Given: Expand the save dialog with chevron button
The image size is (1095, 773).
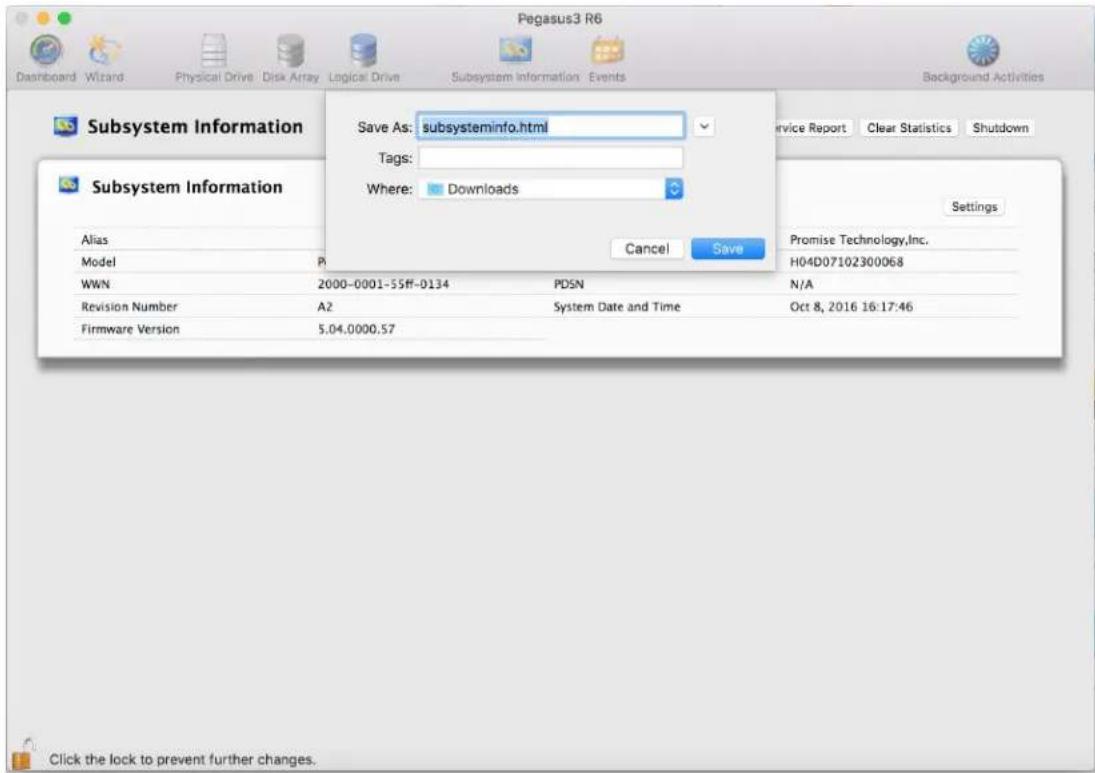Looking at the screenshot, I should click(x=704, y=127).
